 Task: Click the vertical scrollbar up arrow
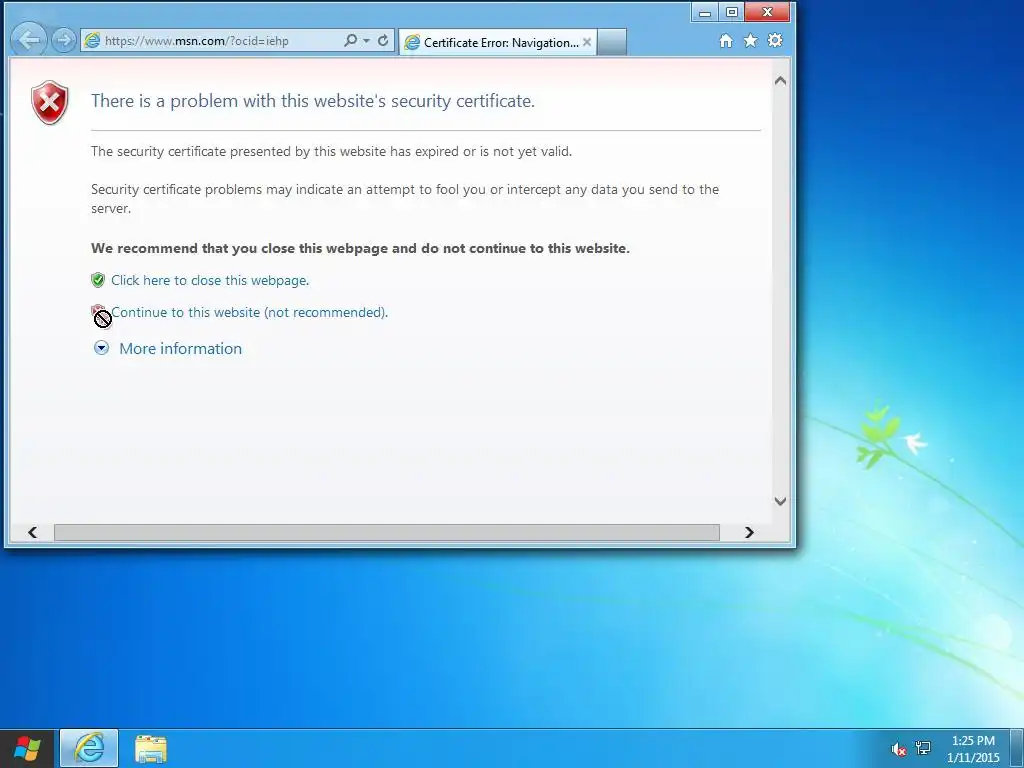[780, 81]
